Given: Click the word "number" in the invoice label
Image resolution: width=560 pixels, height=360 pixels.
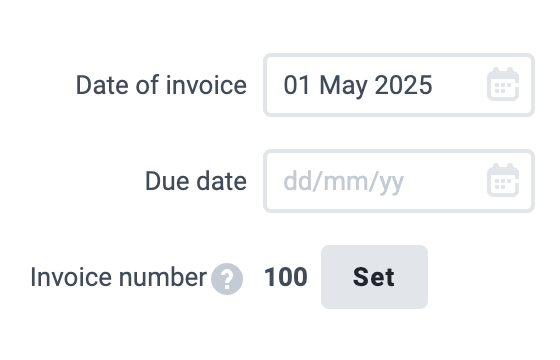Looking at the screenshot, I should coord(162,277).
